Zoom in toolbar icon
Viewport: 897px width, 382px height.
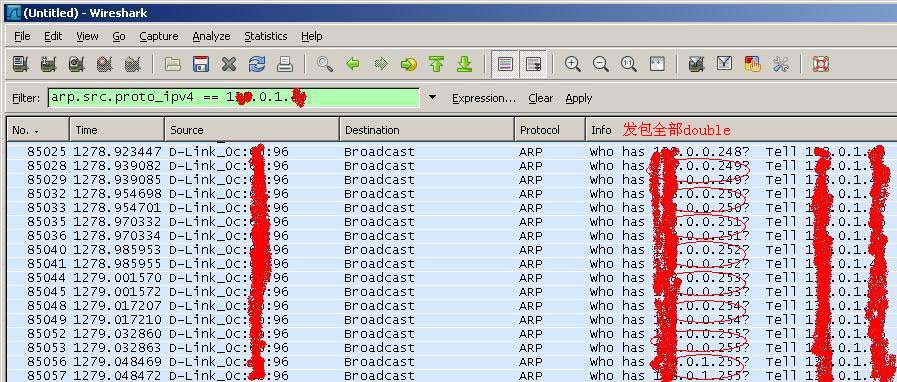point(573,64)
